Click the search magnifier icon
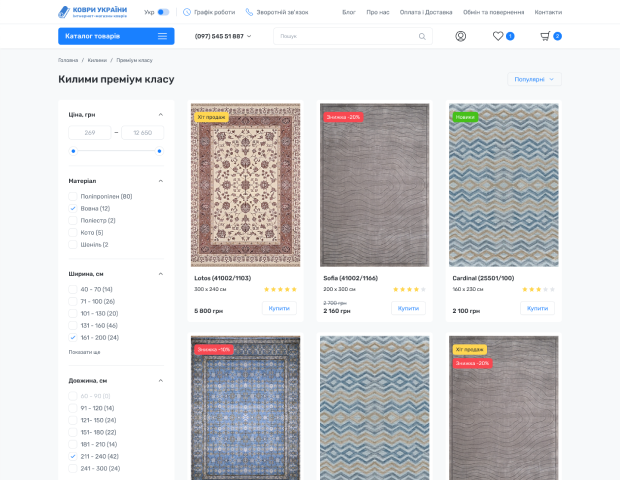This screenshot has height=480, width=620. pos(422,36)
